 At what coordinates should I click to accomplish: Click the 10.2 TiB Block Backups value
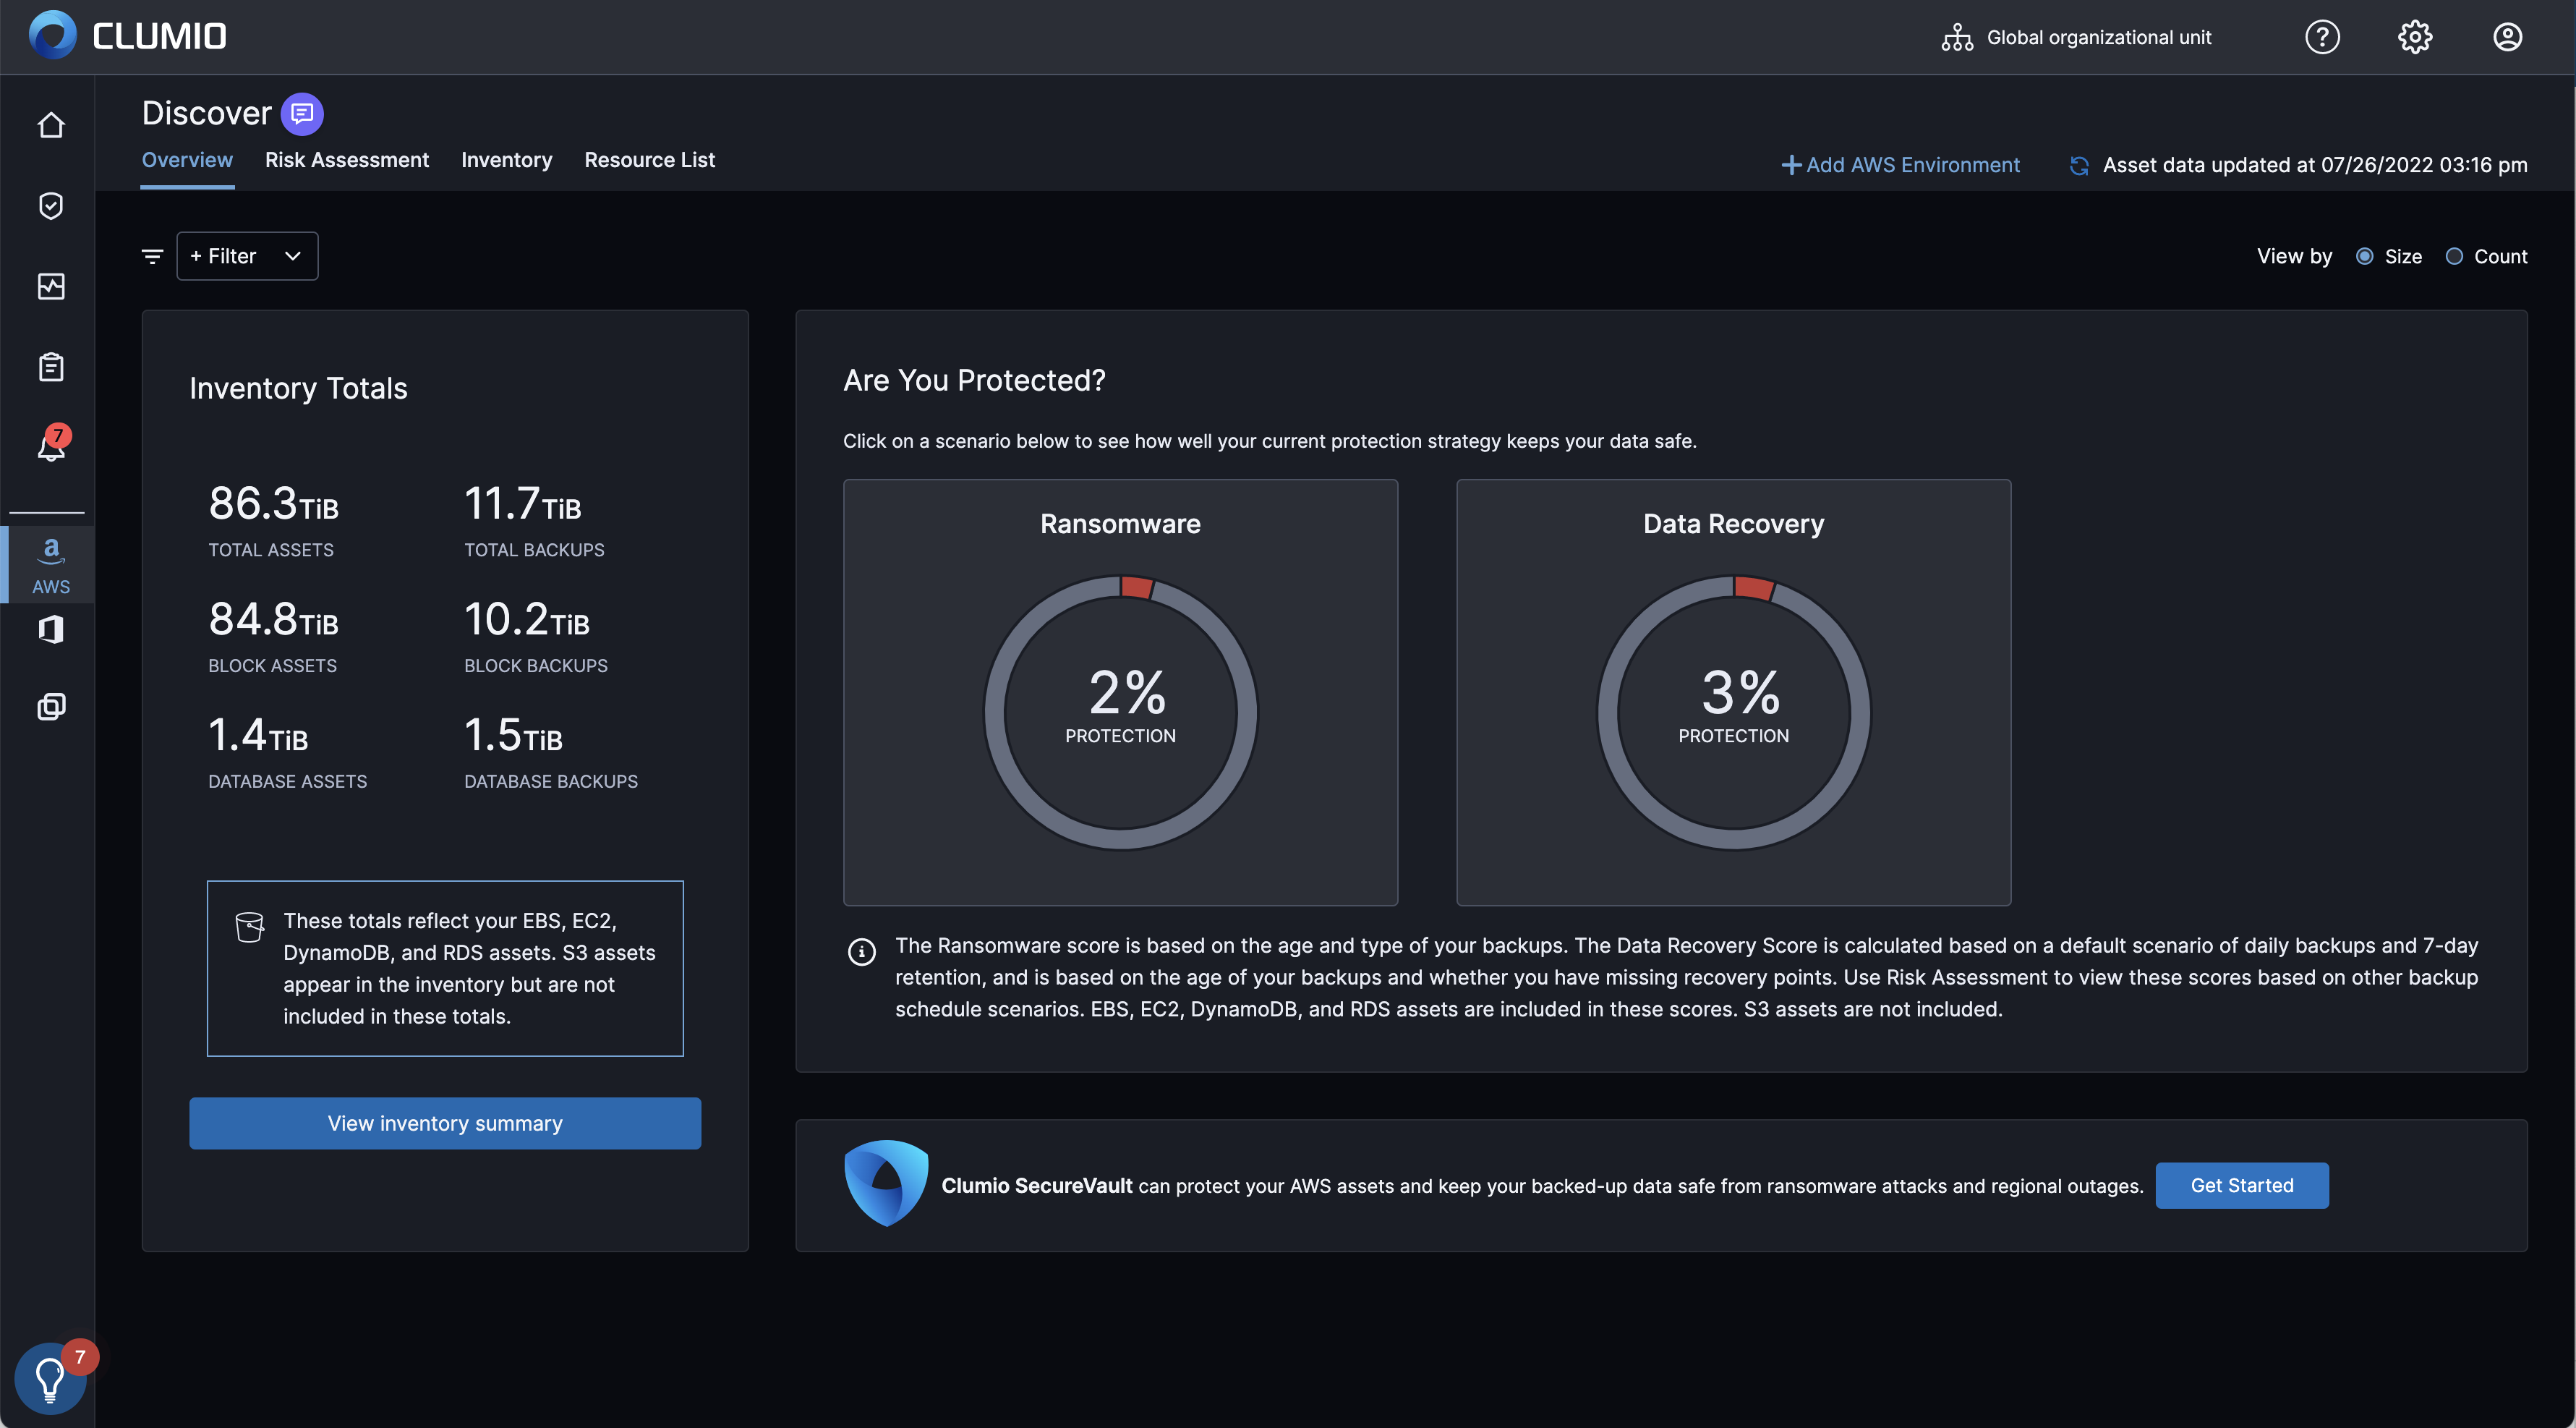[527, 620]
